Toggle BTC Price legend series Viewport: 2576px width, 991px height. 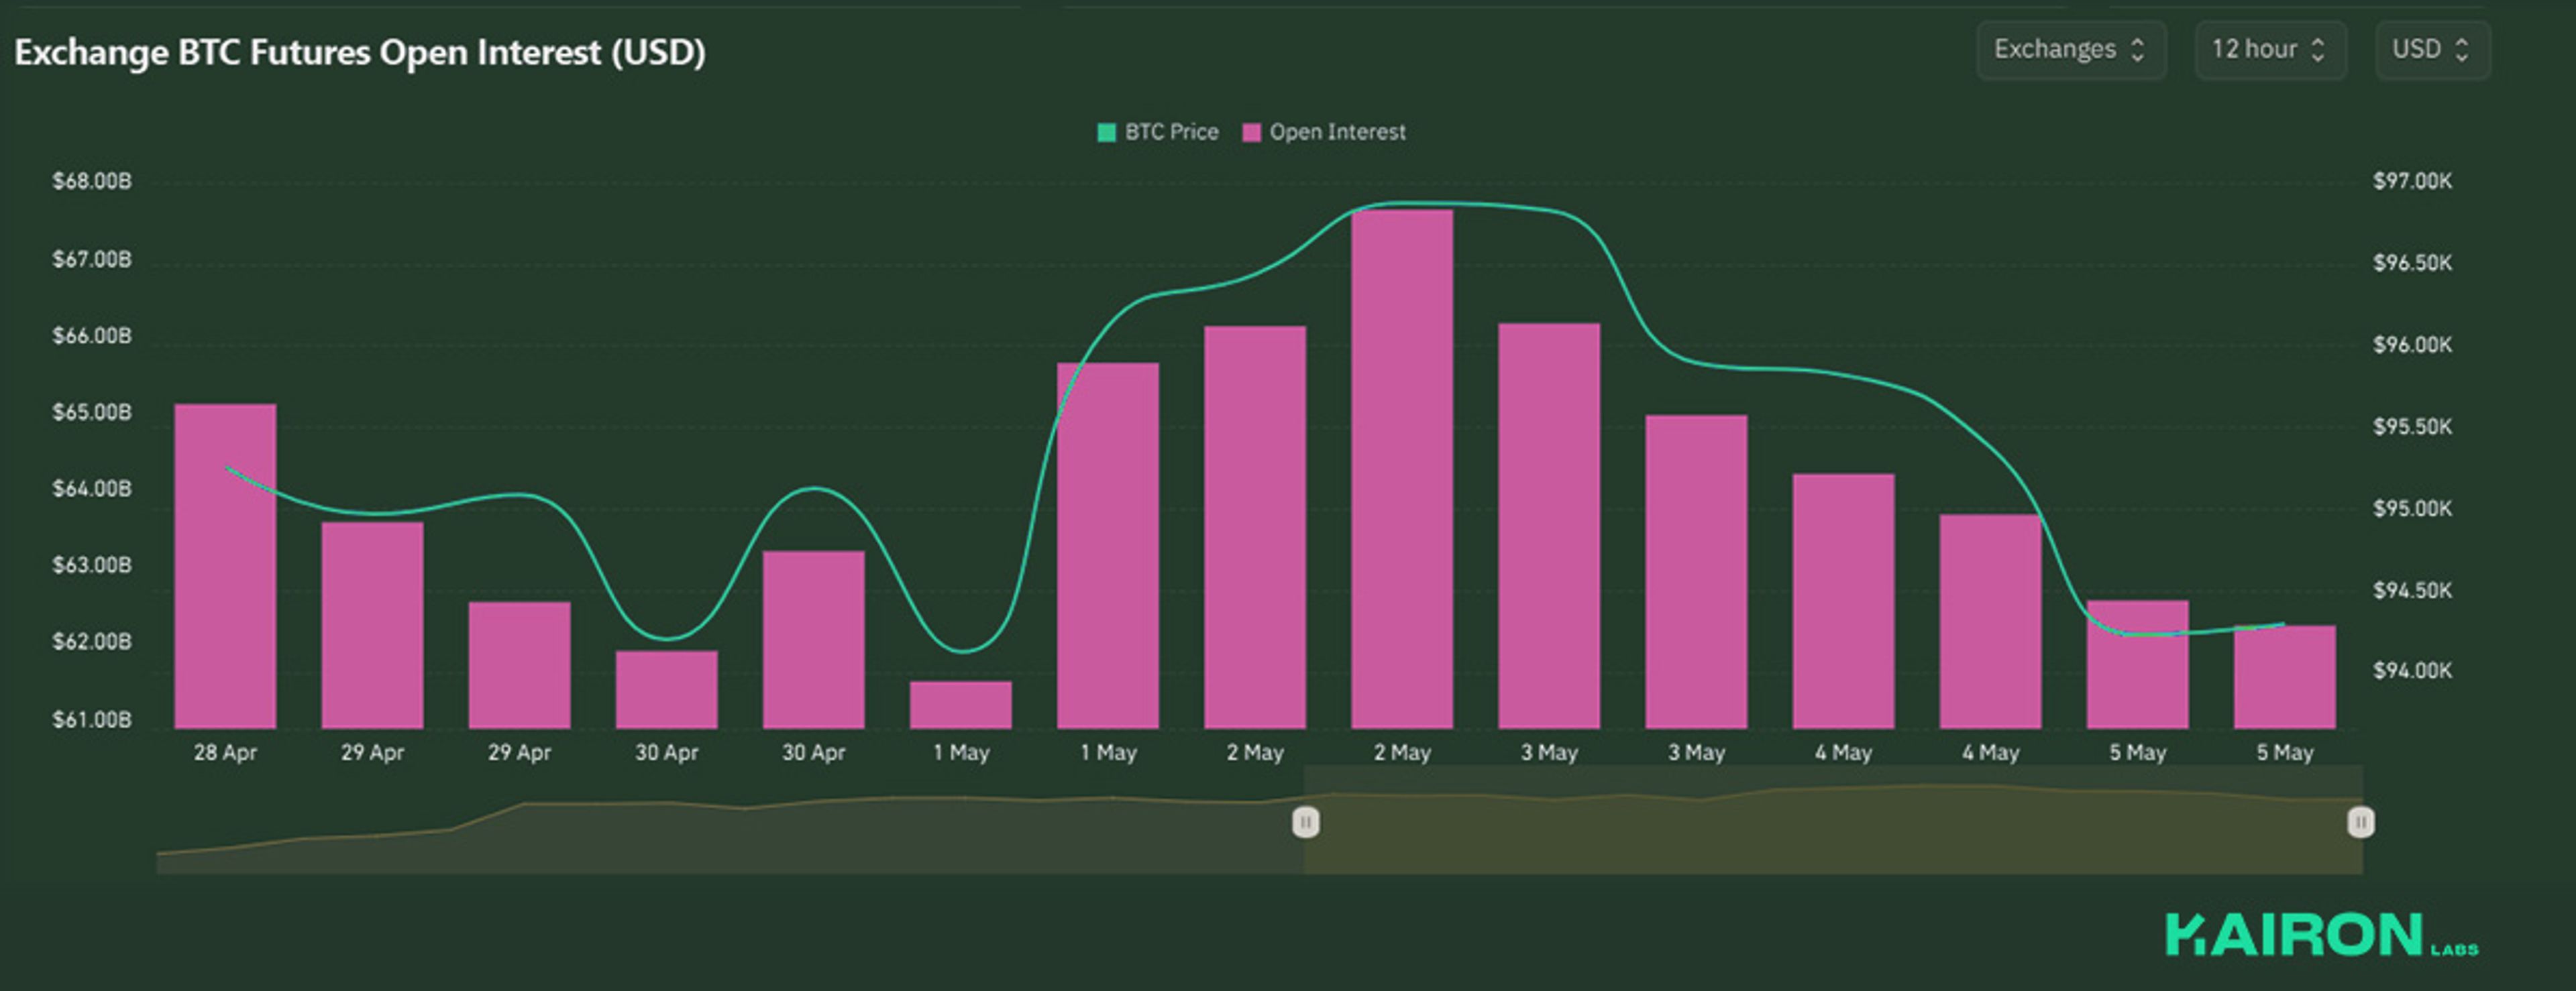1171,132
